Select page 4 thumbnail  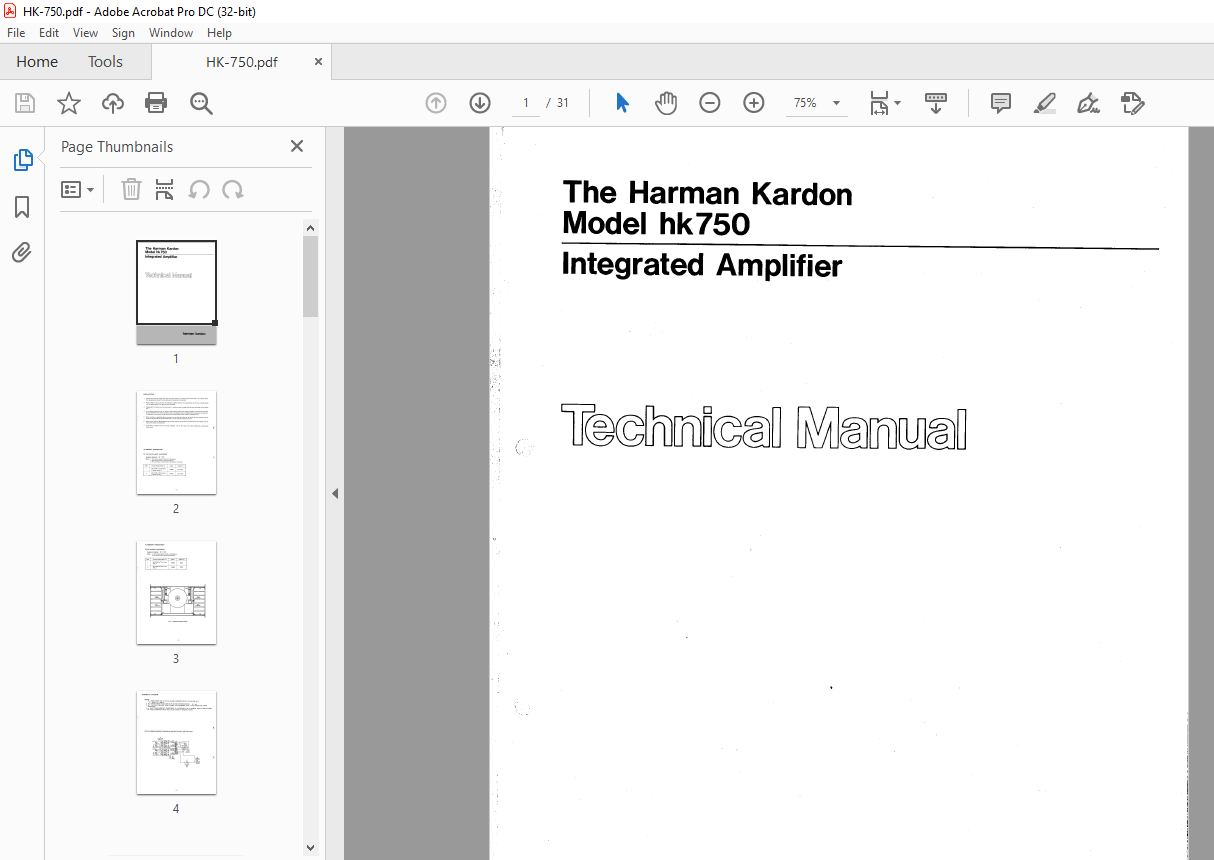pyautogui.click(x=176, y=742)
